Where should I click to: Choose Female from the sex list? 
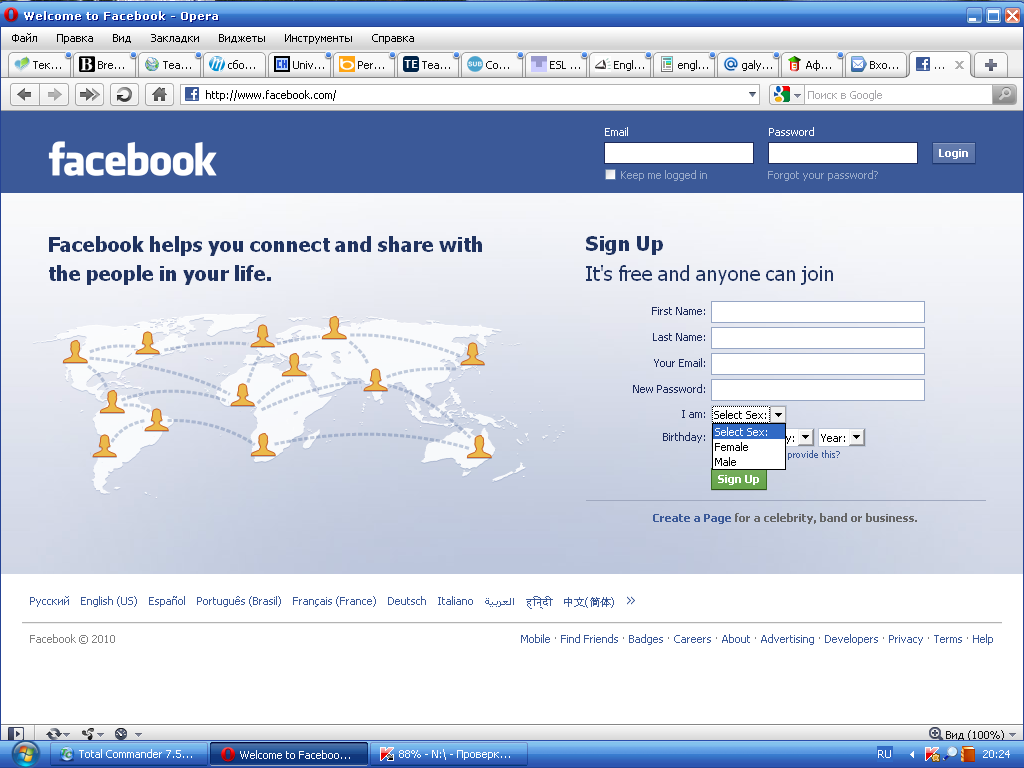click(748, 447)
